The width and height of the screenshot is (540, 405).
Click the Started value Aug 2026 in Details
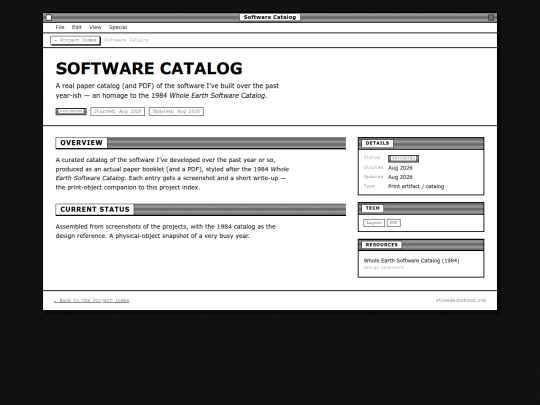pos(400,168)
